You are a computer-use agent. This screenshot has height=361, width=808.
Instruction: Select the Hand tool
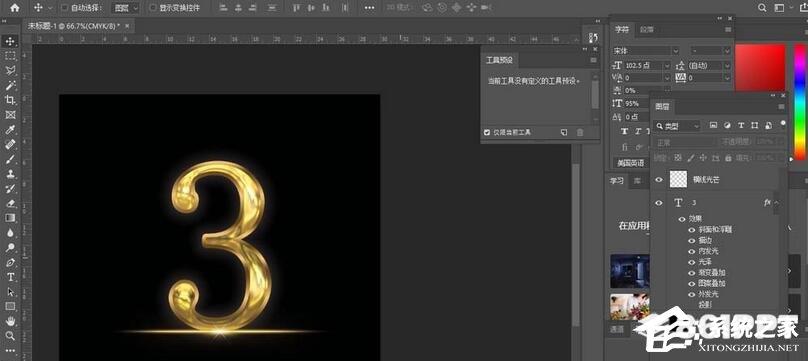click(10, 321)
